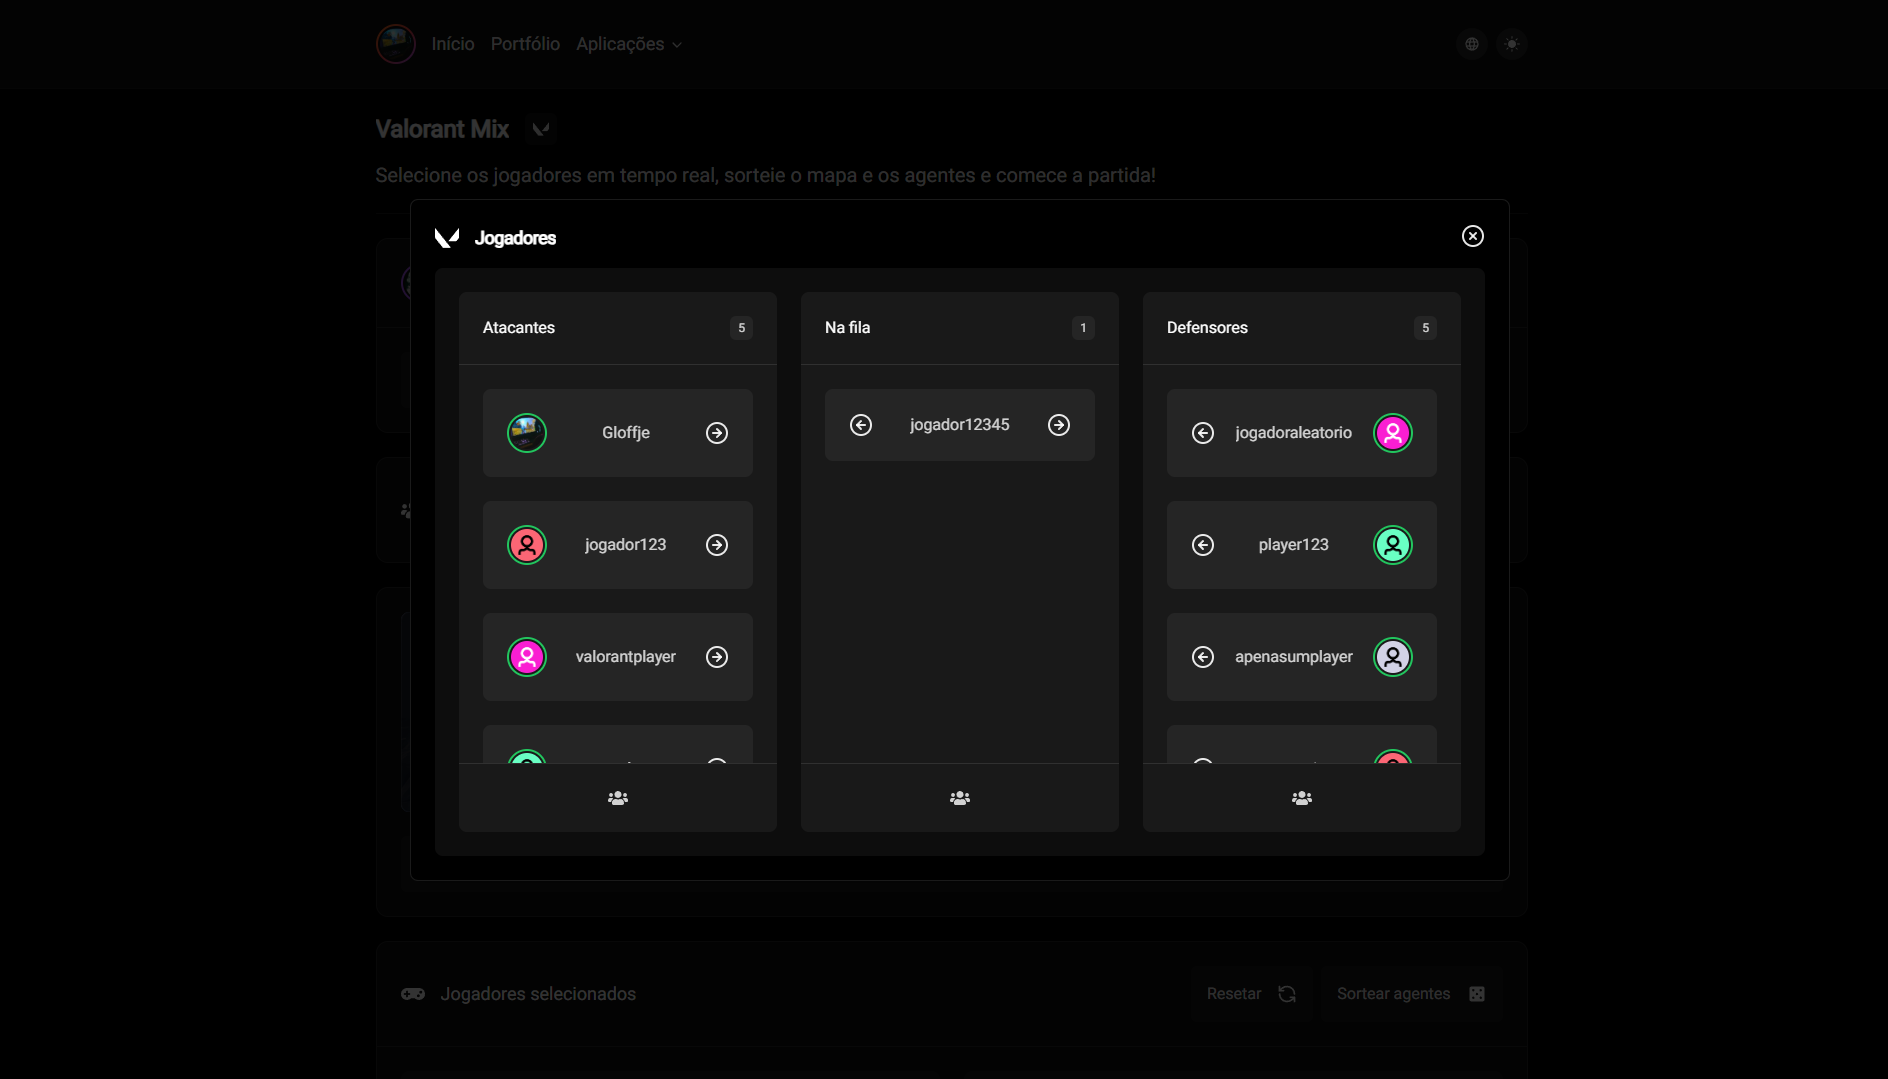Click the site profile logo avatar

(396, 44)
